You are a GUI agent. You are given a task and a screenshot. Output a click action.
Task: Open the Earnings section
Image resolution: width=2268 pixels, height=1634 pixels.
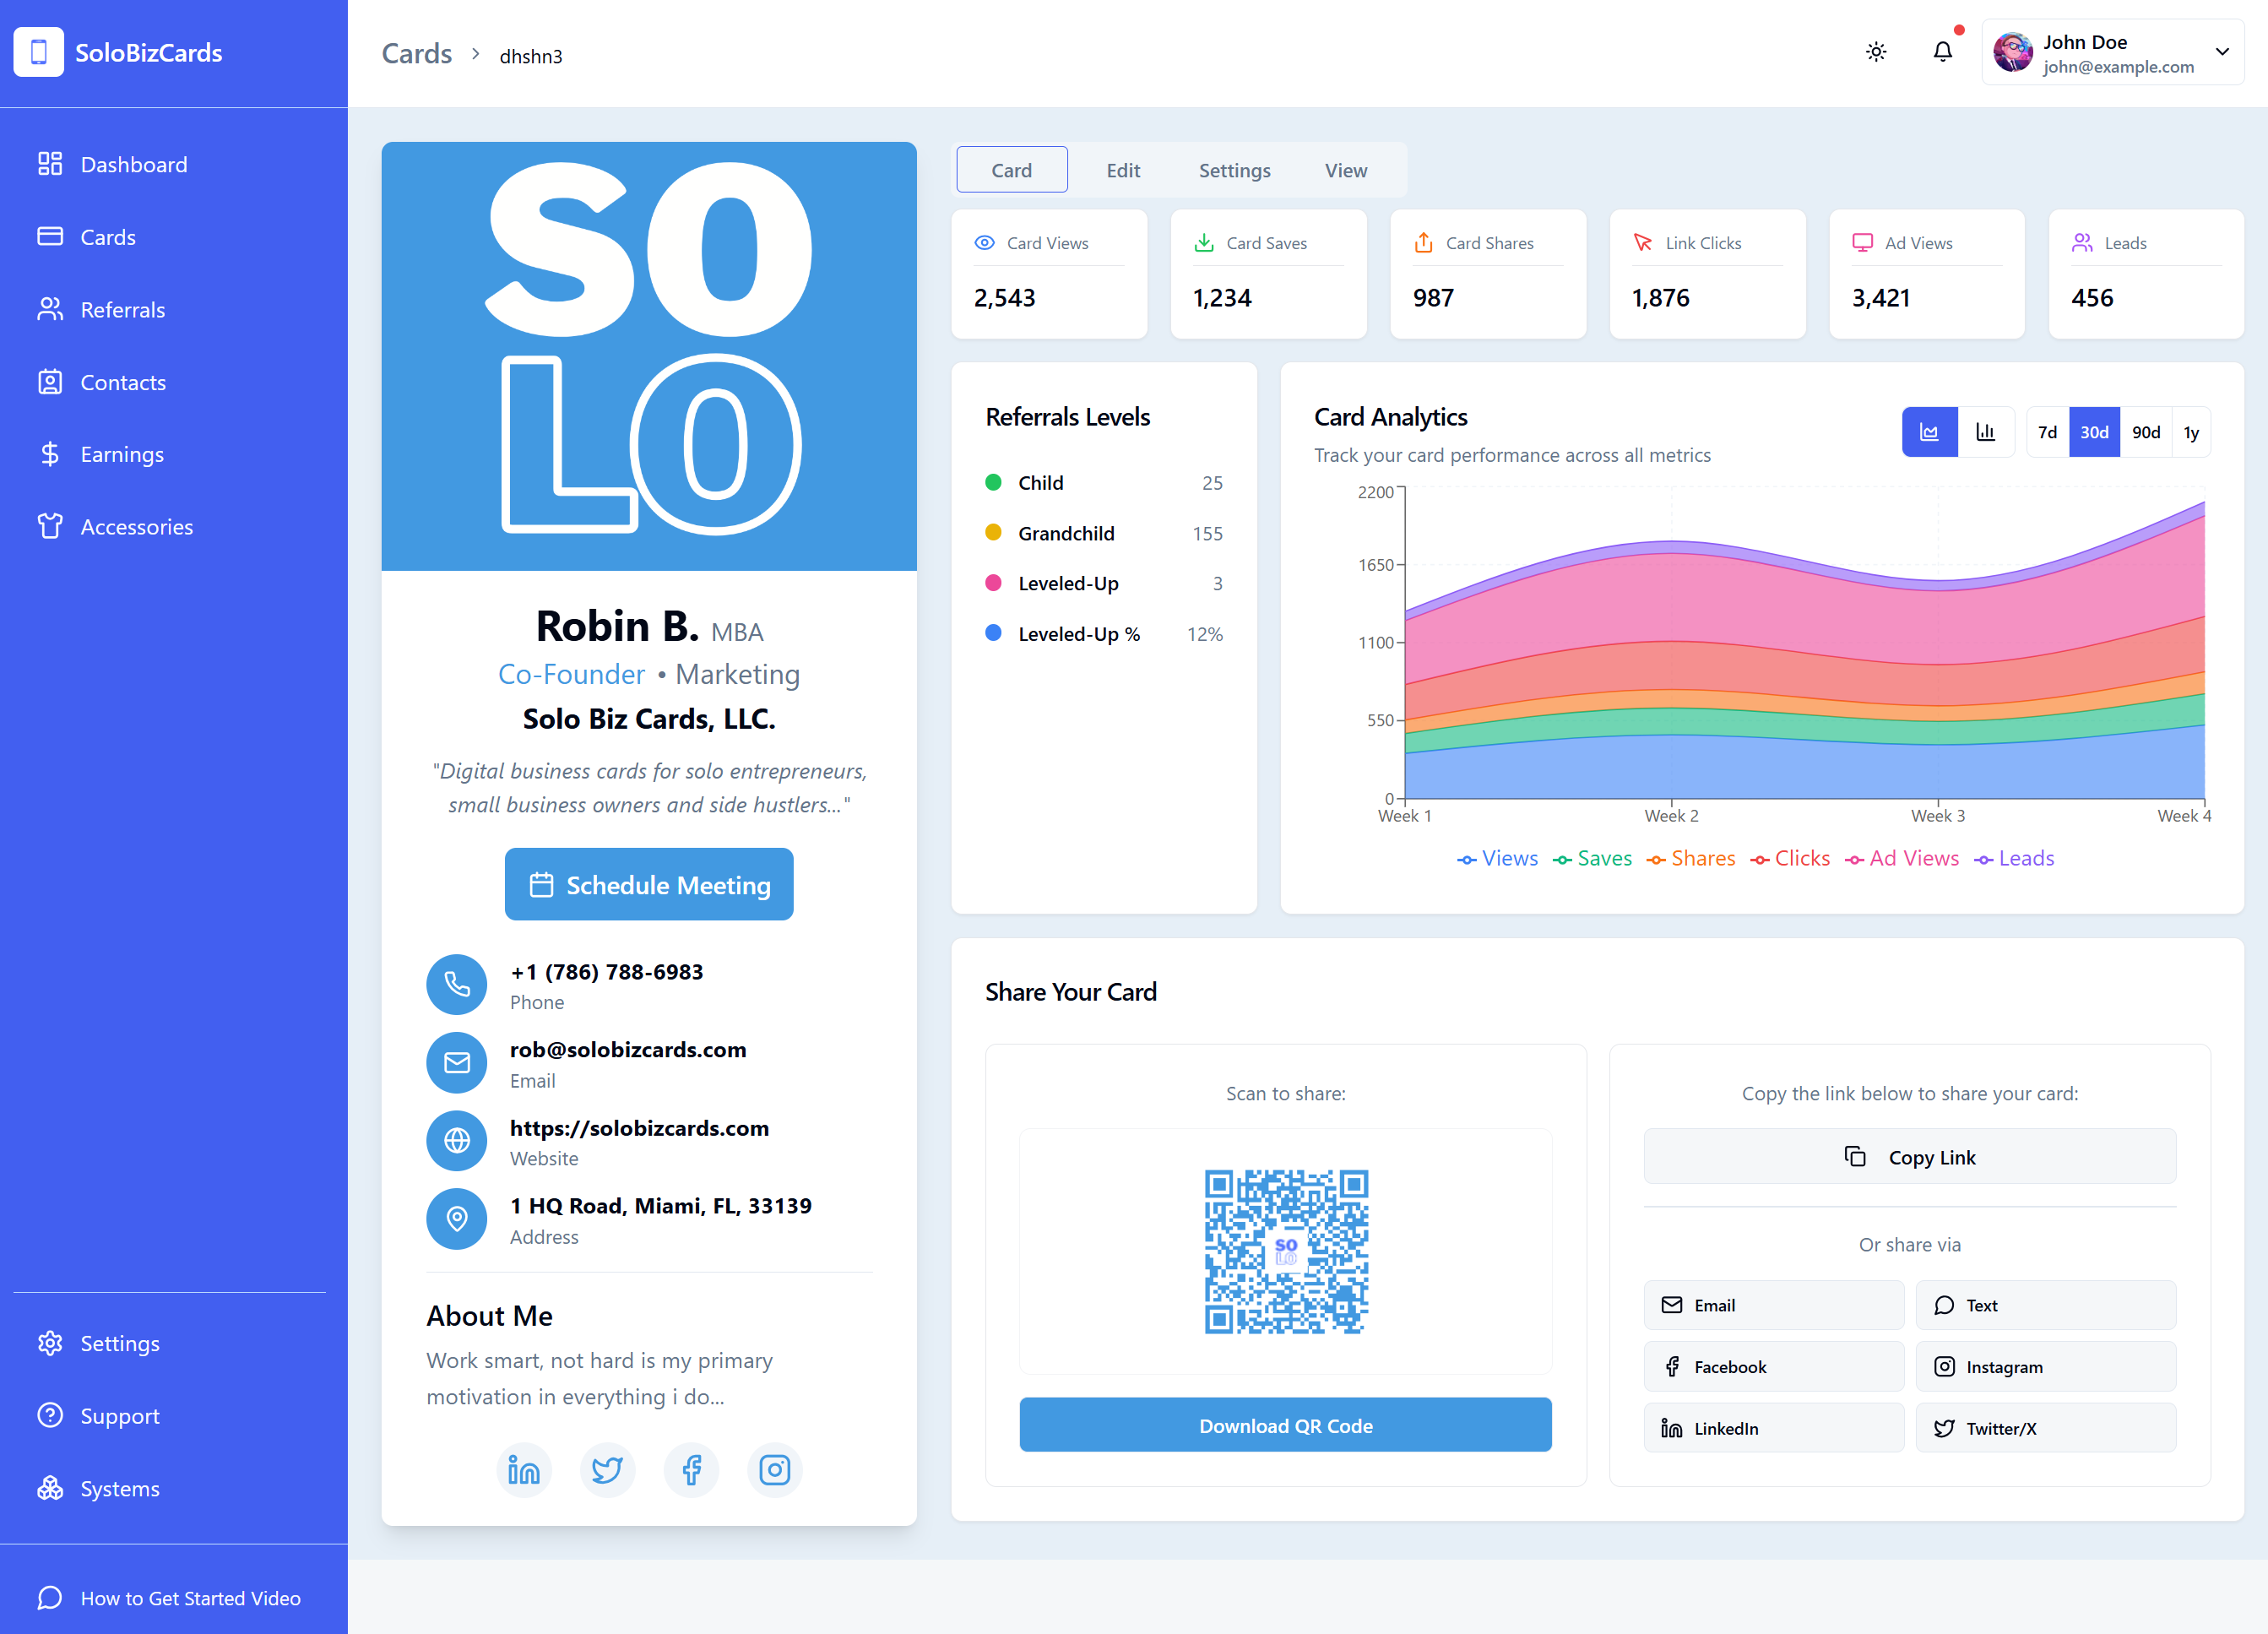tap(122, 453)
